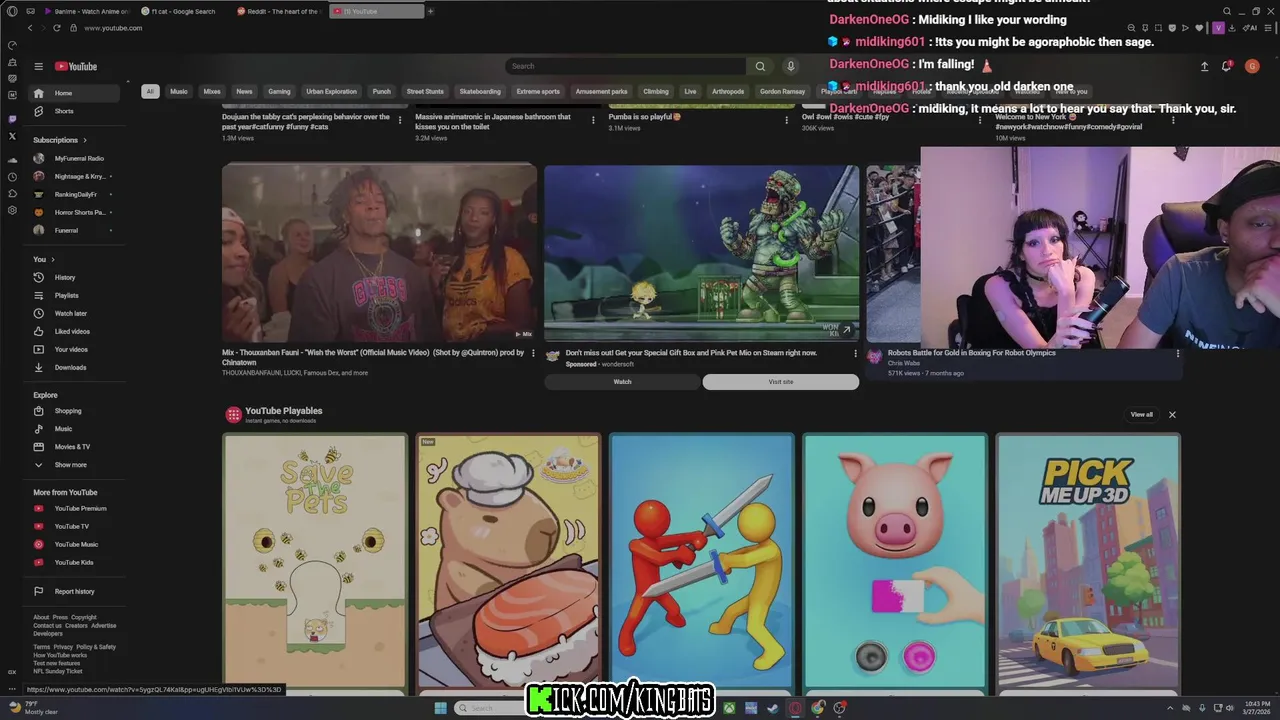This screenshot has height=720, width=1280.
Task: Open new browser tab plus button
Action: 430,11
